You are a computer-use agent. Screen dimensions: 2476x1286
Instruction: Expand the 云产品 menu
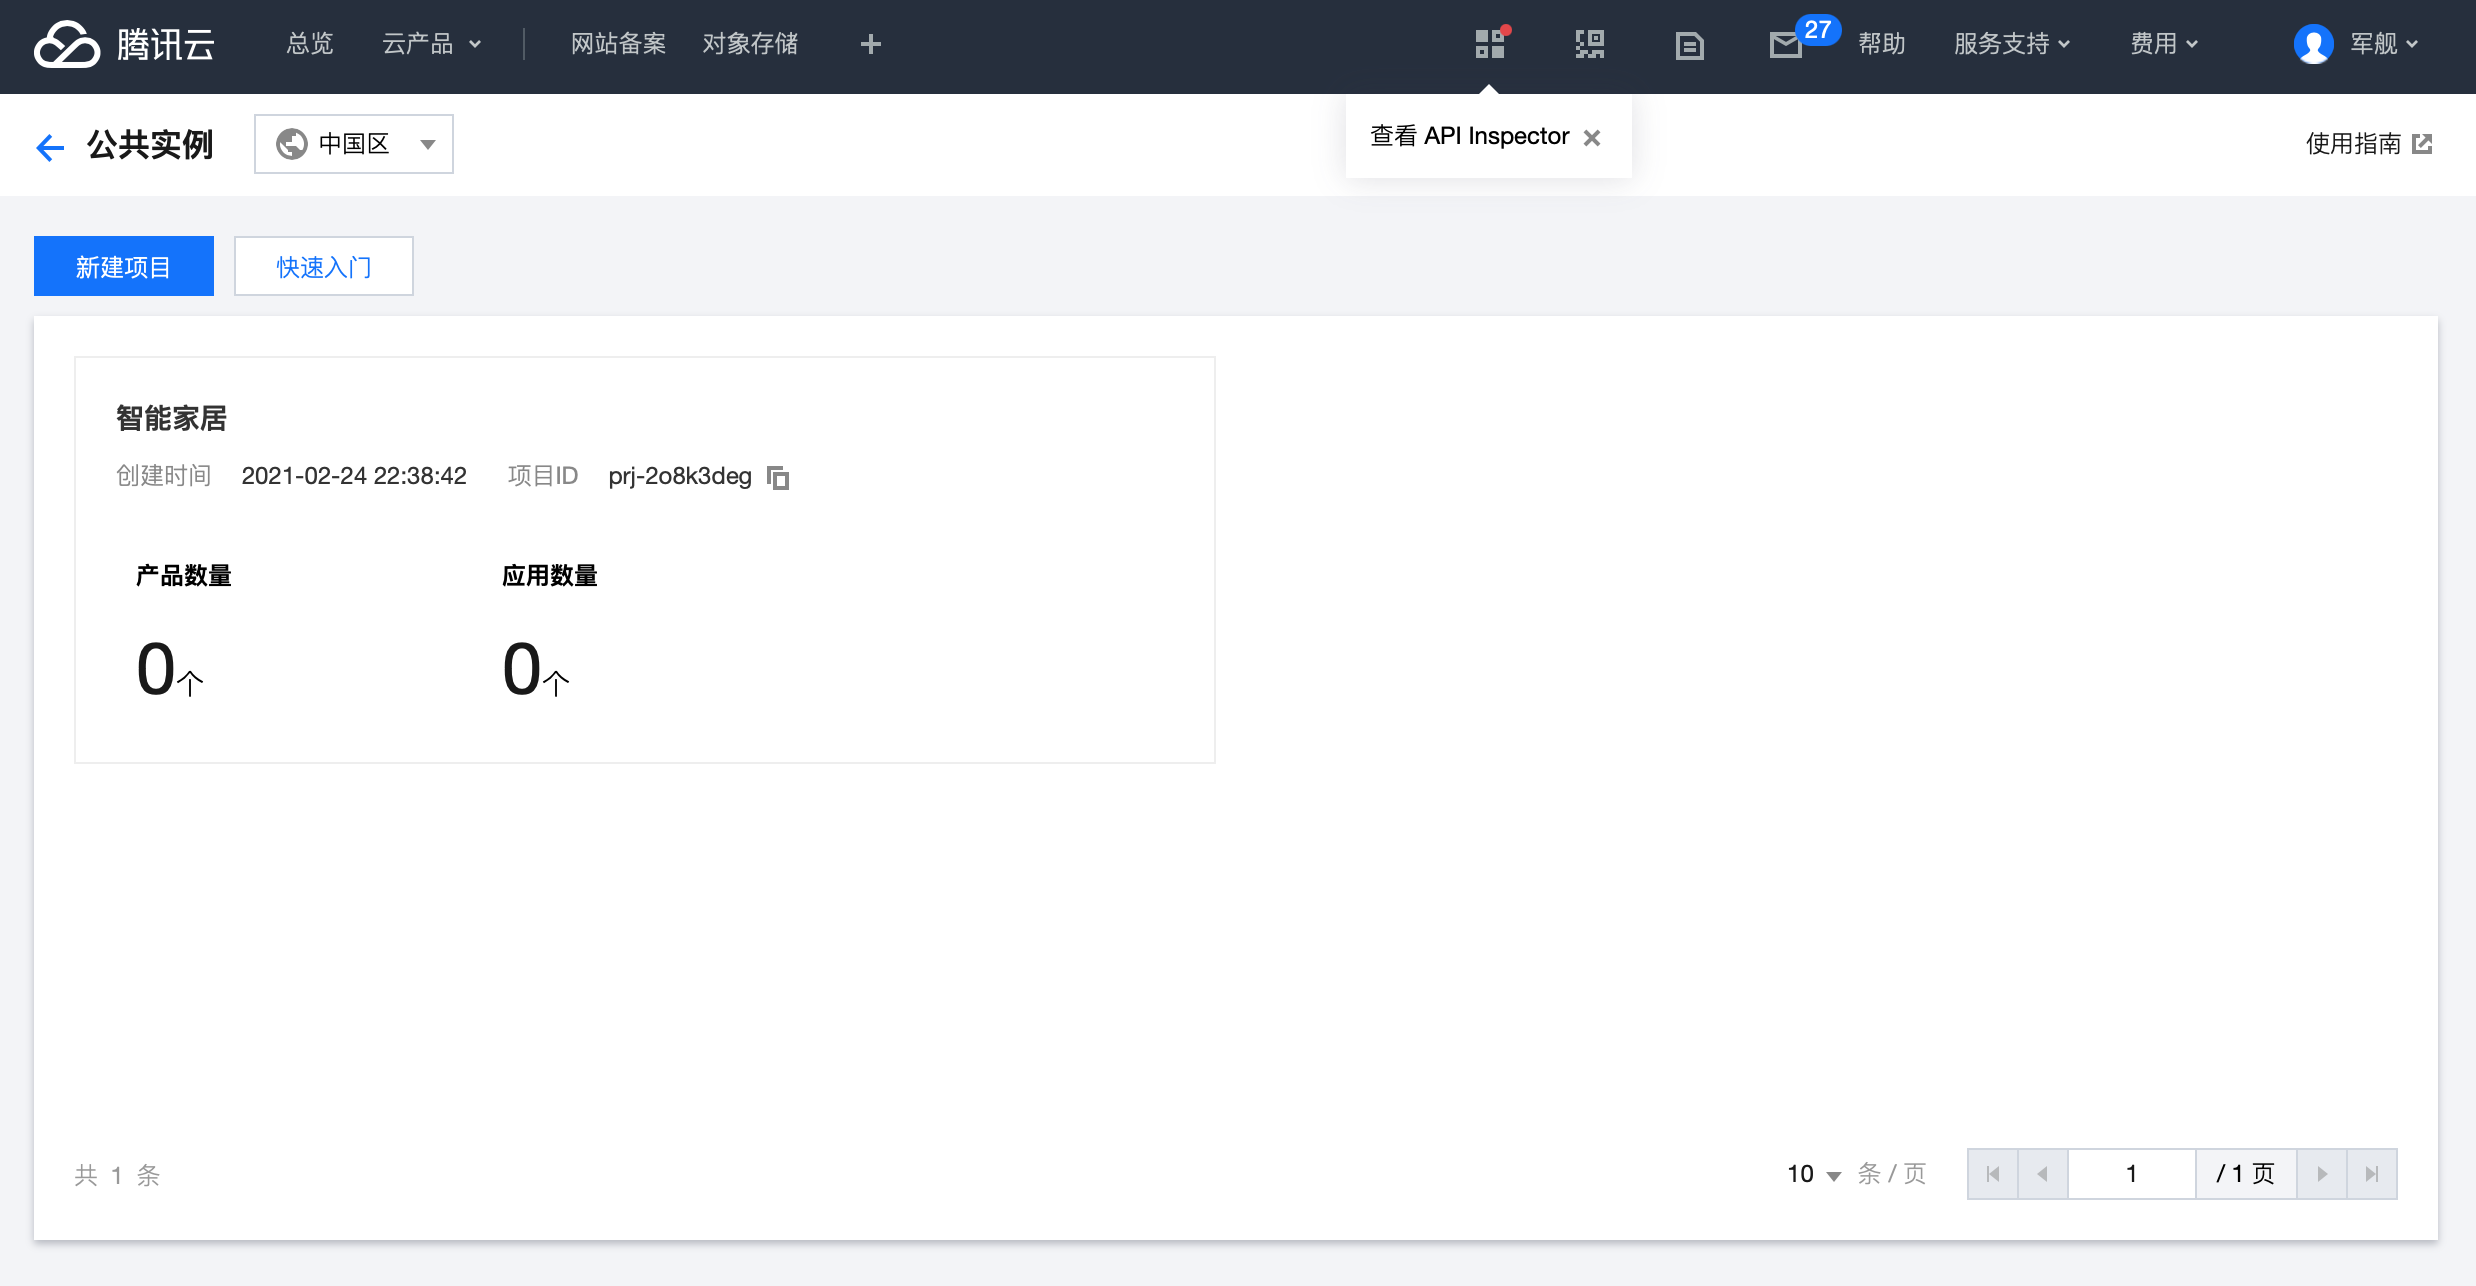tap(431, 44)
